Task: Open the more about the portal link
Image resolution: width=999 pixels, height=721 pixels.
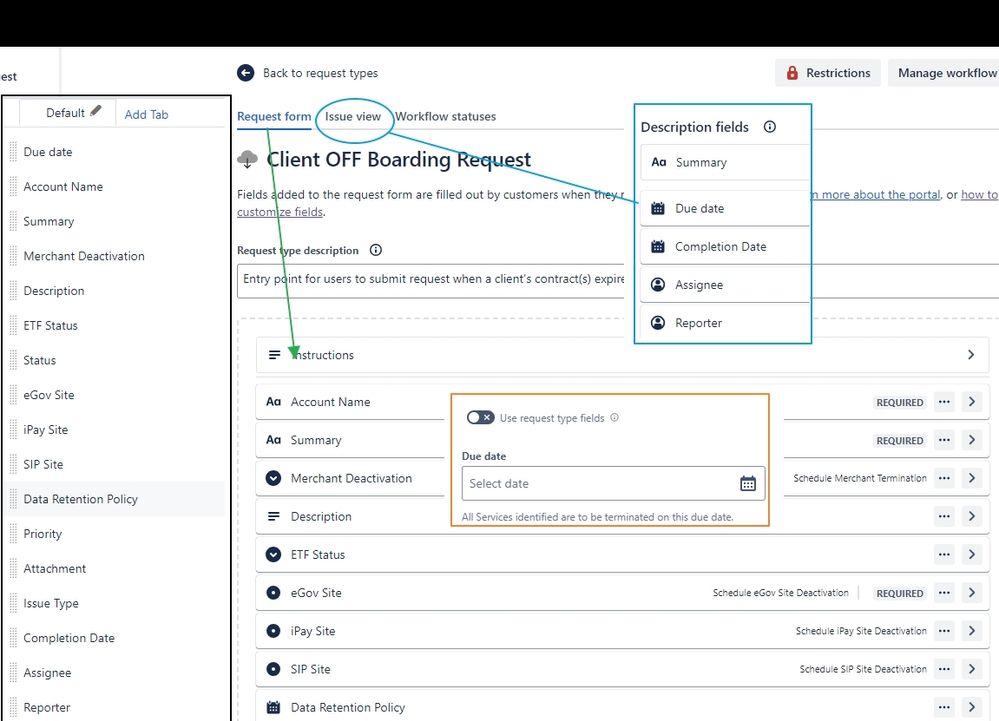Action: coord(877,195)
